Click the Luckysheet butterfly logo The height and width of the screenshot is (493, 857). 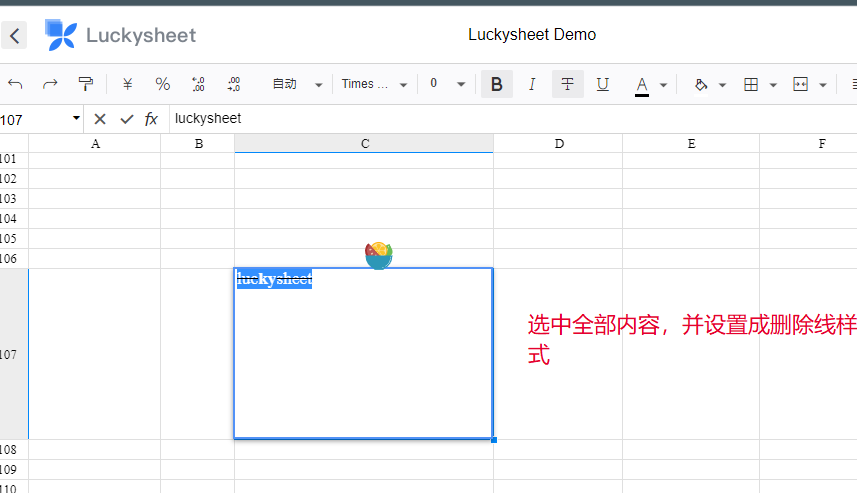coord(60,35)
